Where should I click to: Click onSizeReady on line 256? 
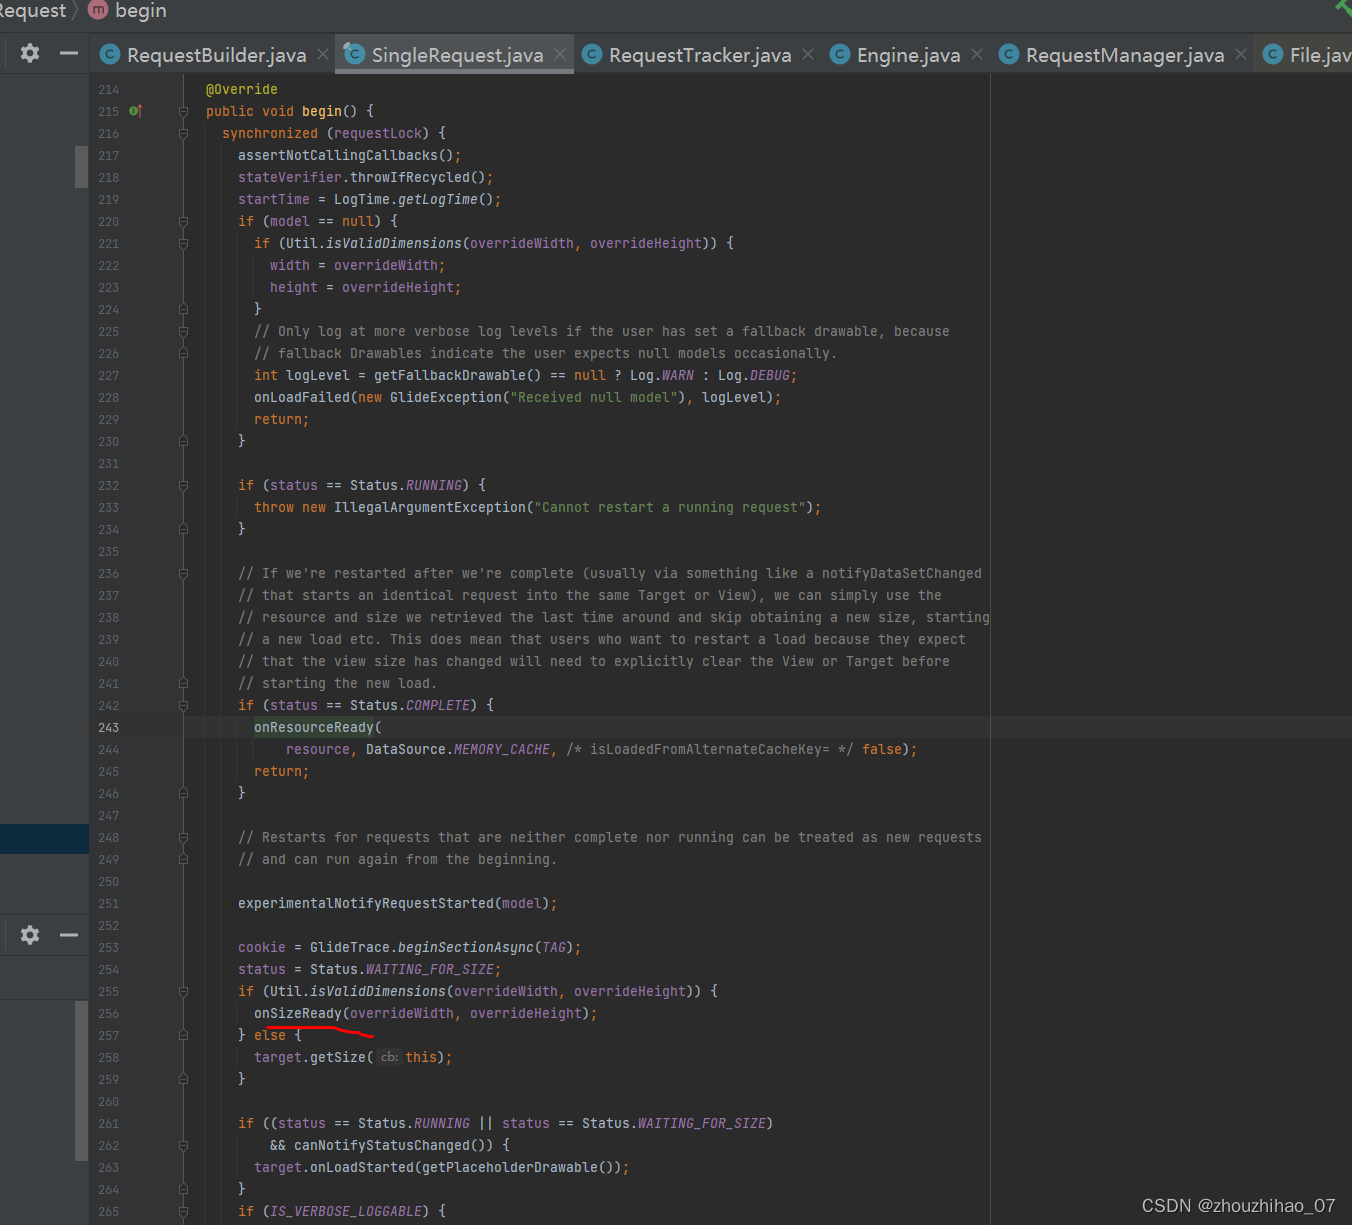tap(298, 1013)
